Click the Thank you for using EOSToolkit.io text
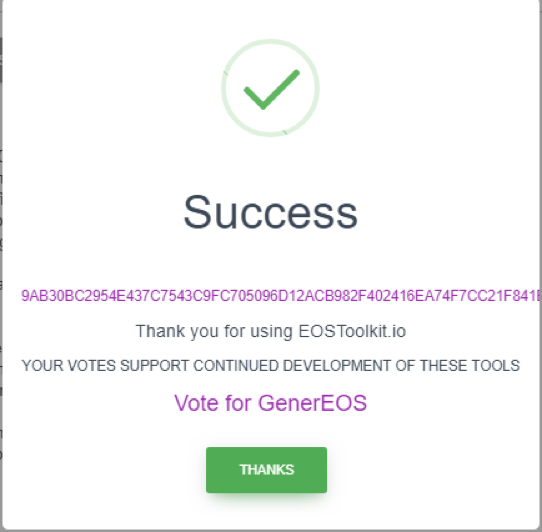This screenshot has width=542, height=532. point(271,332)
